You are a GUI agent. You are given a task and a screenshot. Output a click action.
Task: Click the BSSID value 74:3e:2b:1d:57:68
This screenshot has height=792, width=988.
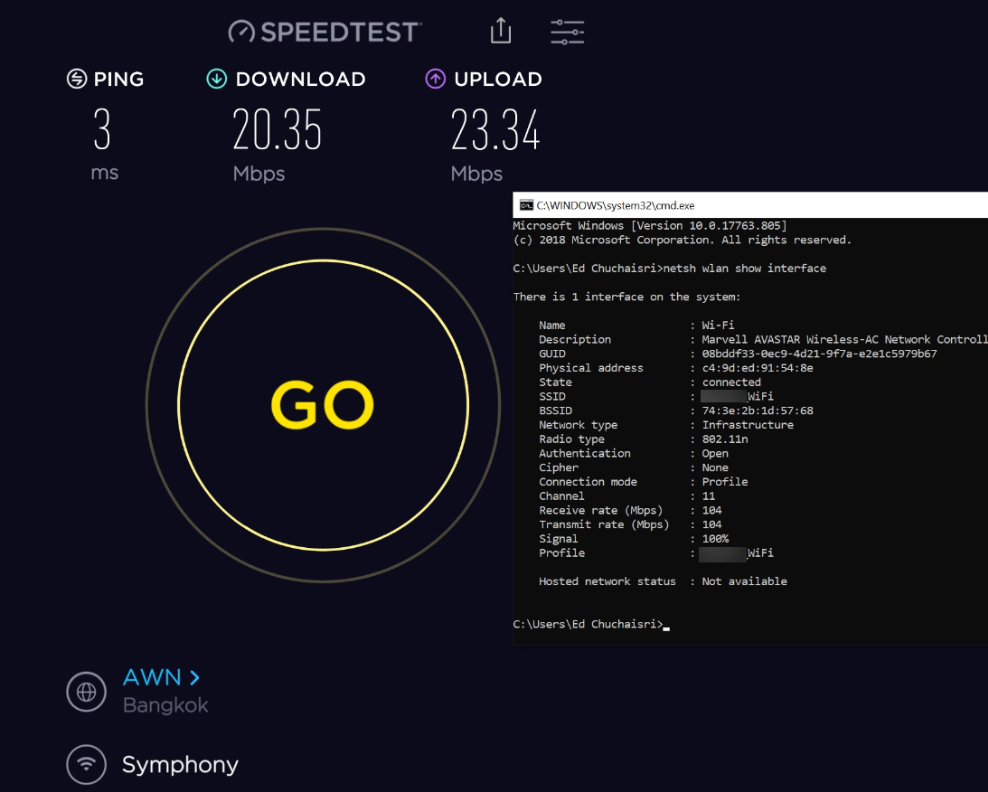point(757,411)
